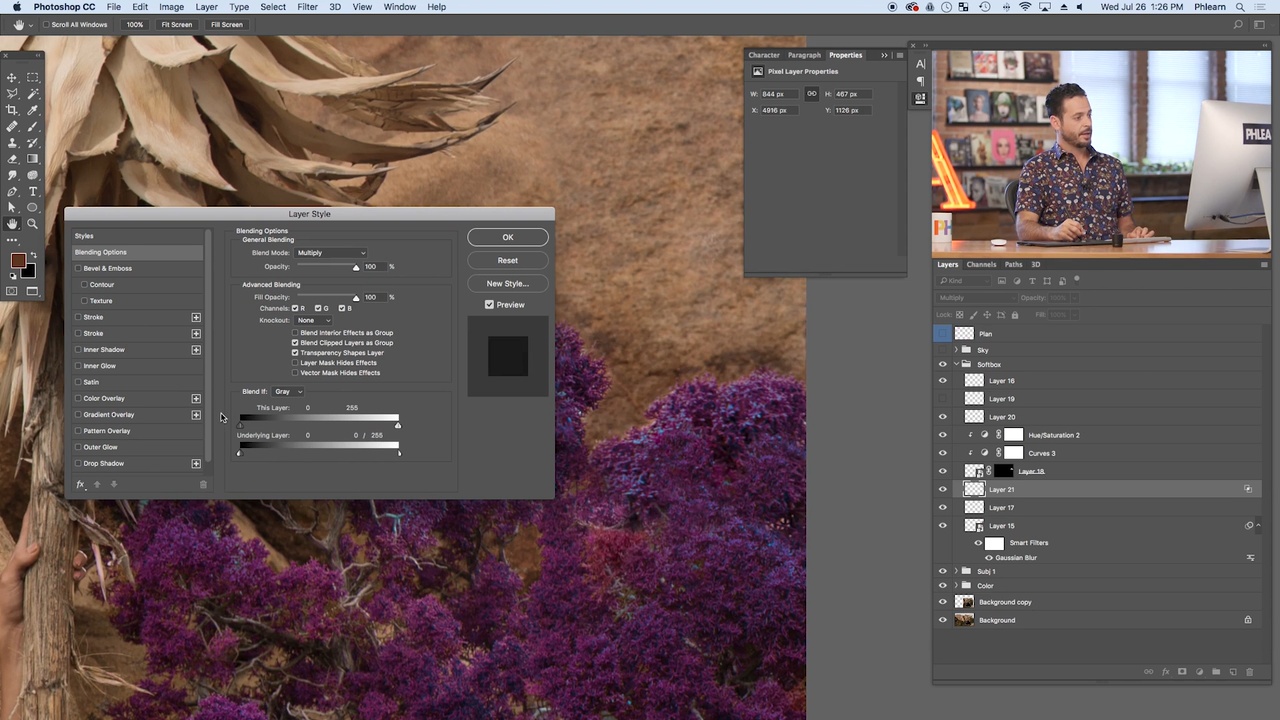
Task: Uncheck Transparency Shapes Layer
Action: coord(295,353)
